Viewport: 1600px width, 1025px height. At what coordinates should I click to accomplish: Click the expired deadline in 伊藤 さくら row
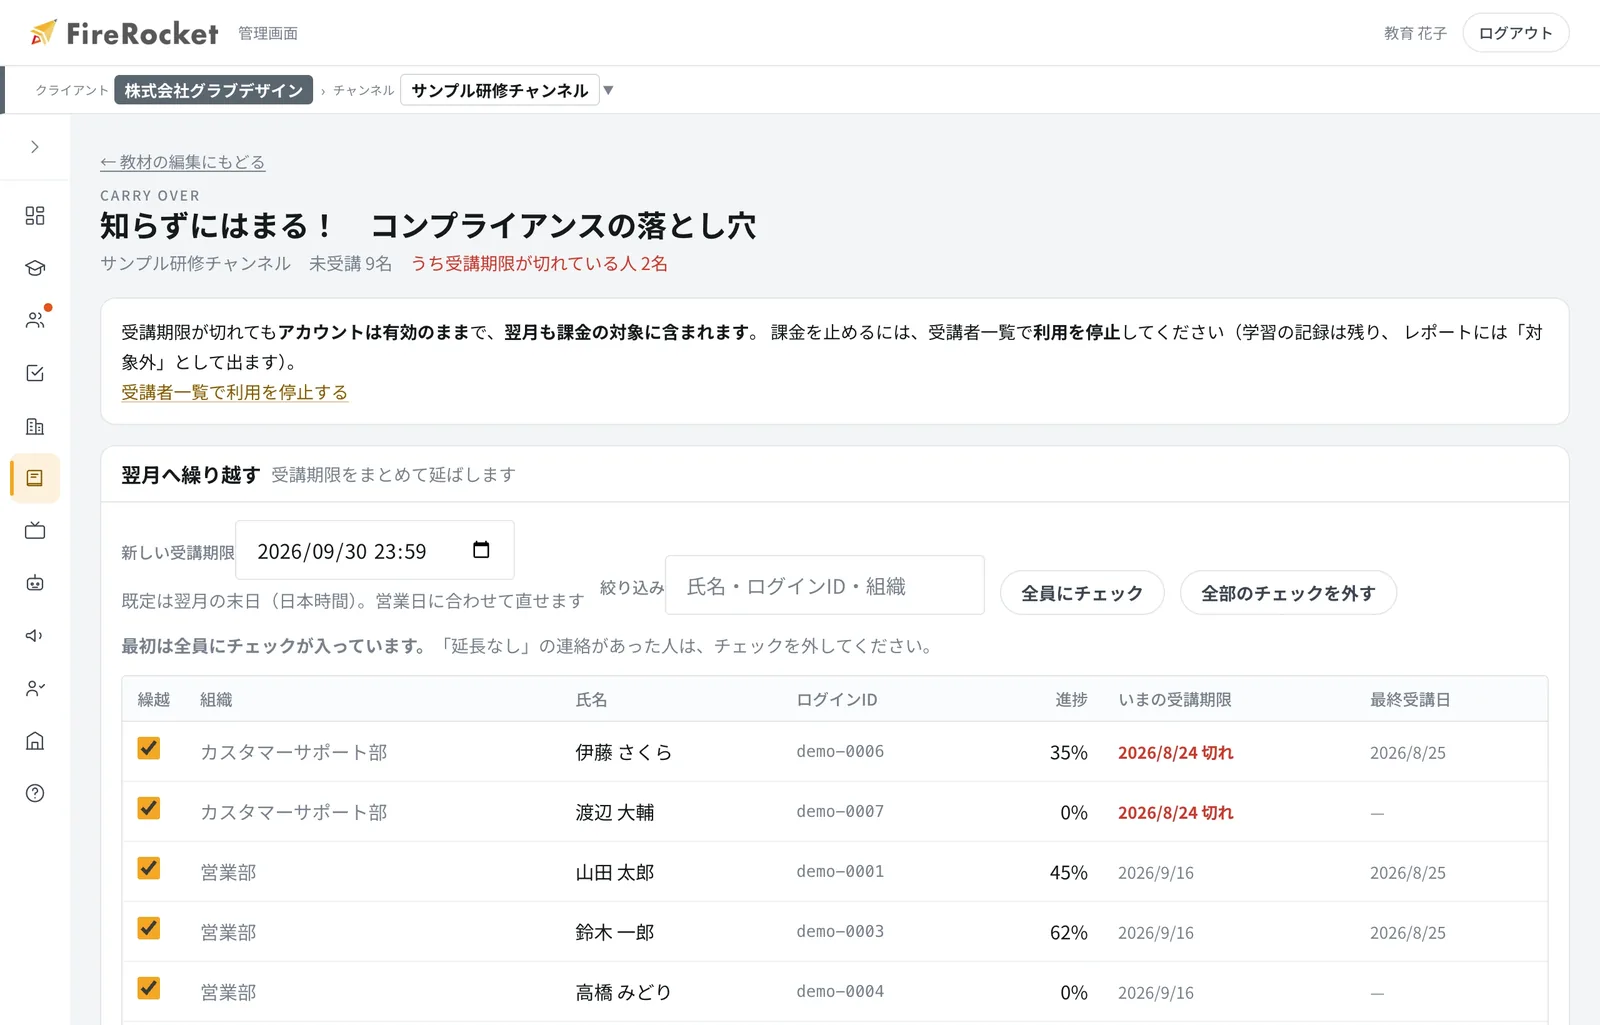click(x=1176, y=752)
